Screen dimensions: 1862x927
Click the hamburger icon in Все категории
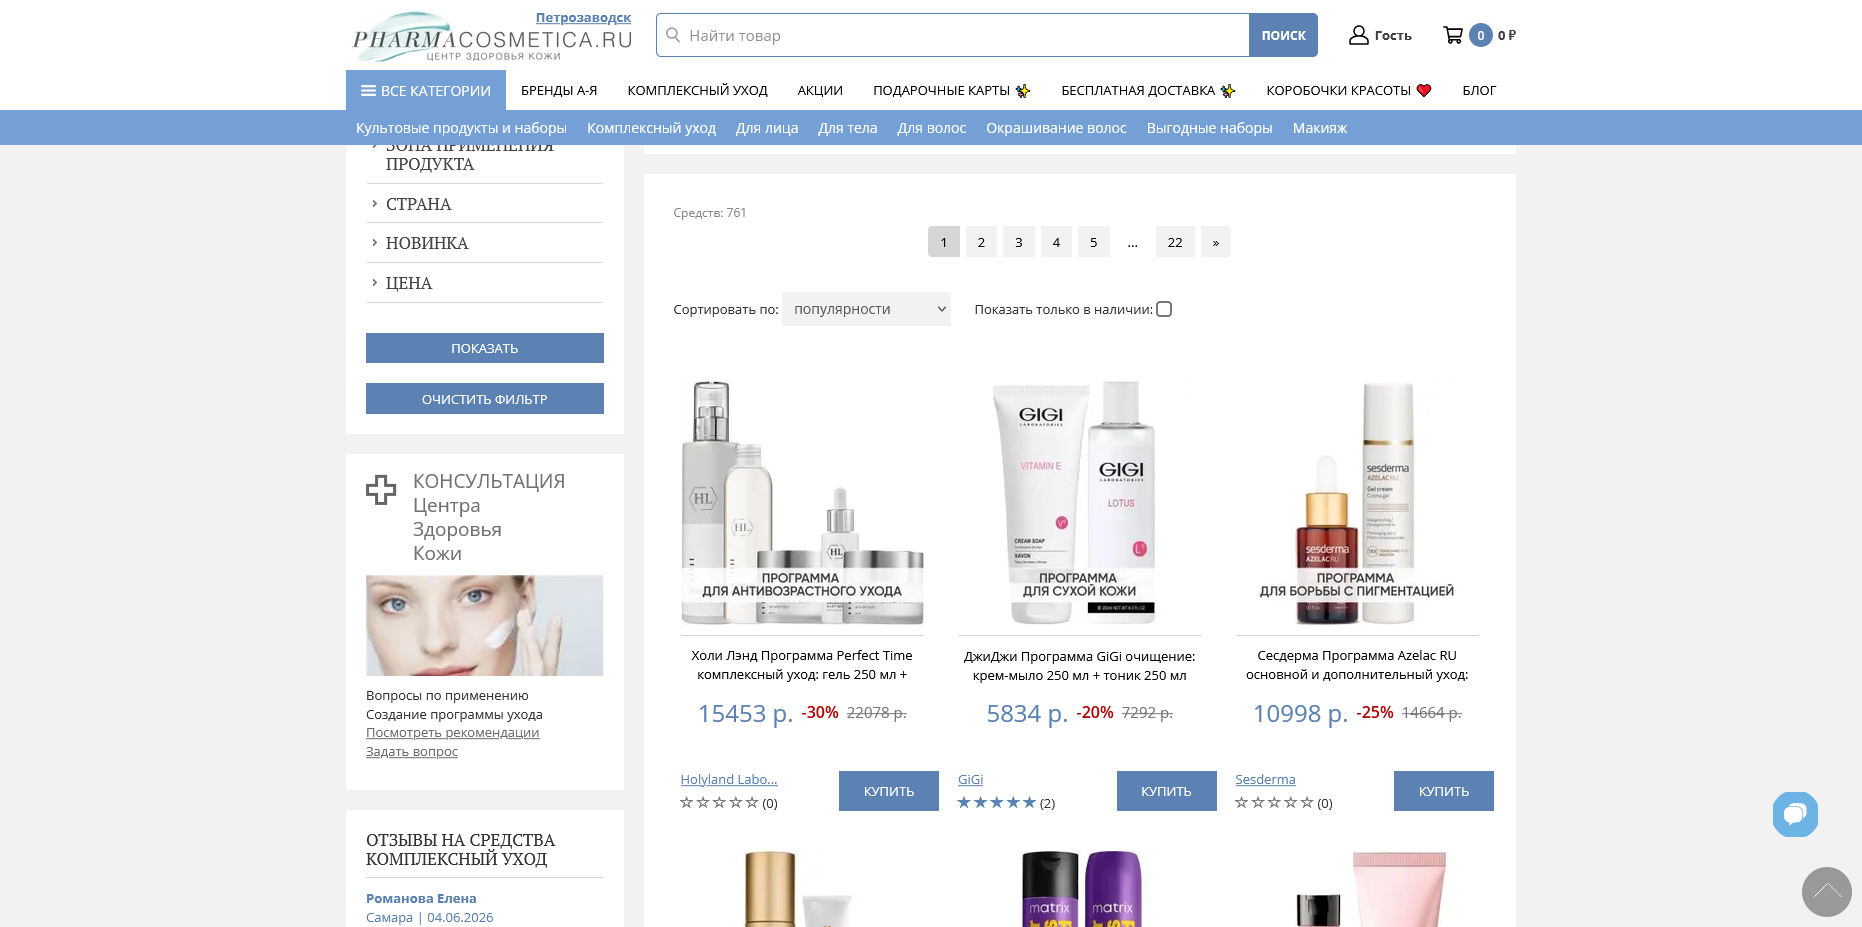[x=368, y=91]
